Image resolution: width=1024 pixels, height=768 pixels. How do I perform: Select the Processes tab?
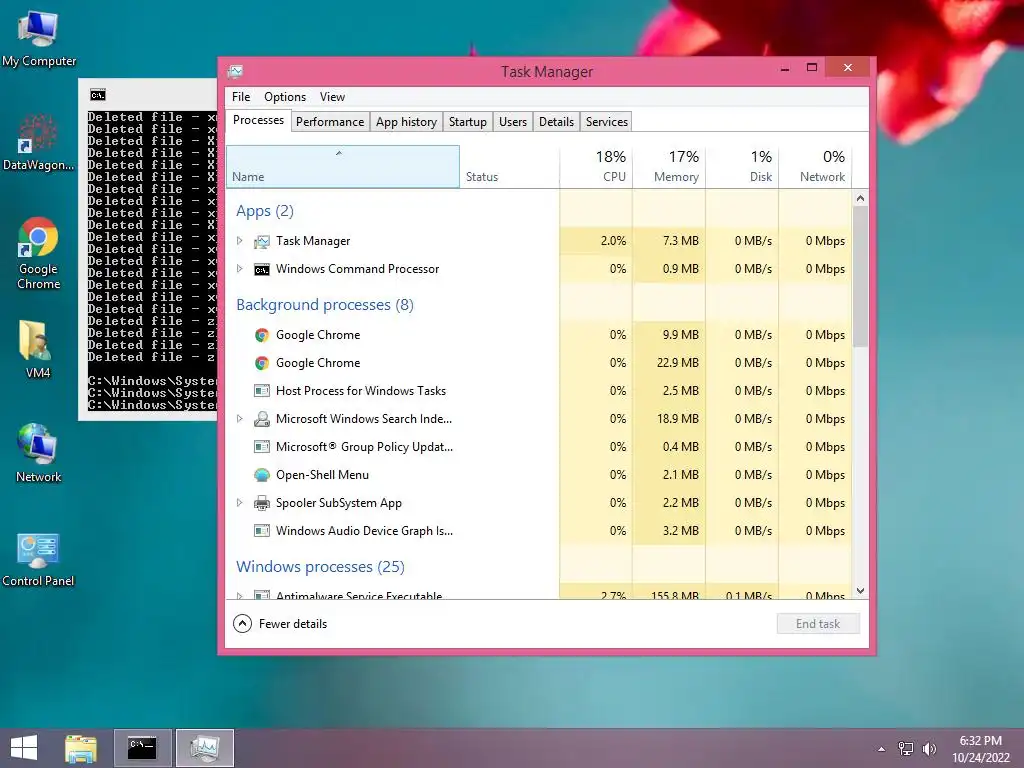(x=259, y=121)
